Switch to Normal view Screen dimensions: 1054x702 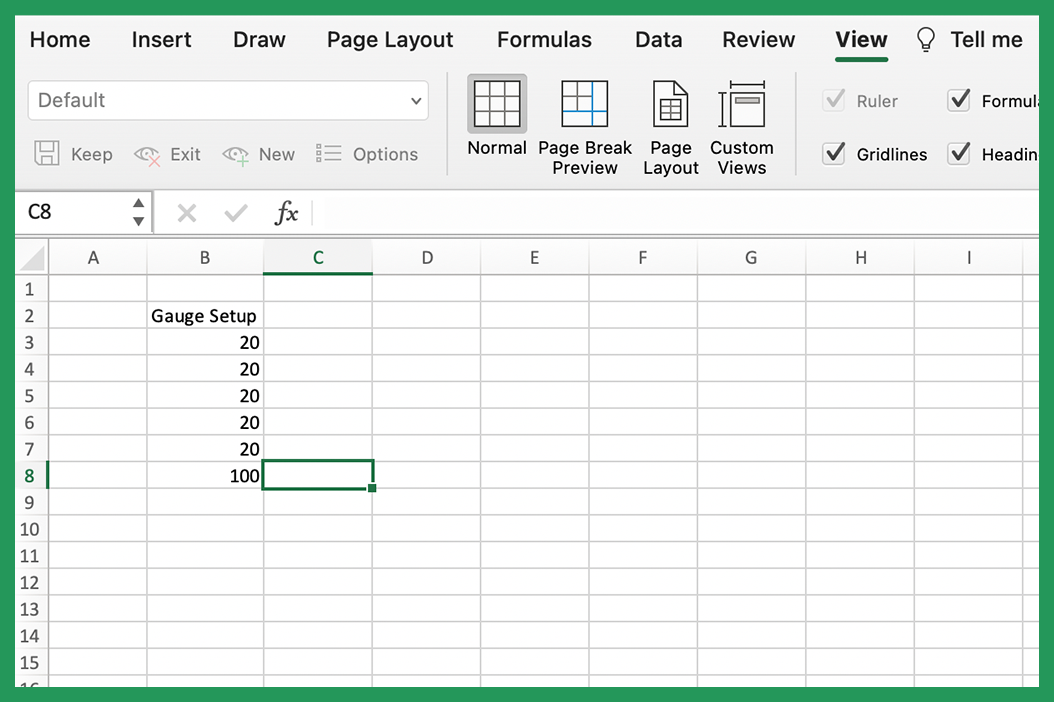(x=497, y=116)
